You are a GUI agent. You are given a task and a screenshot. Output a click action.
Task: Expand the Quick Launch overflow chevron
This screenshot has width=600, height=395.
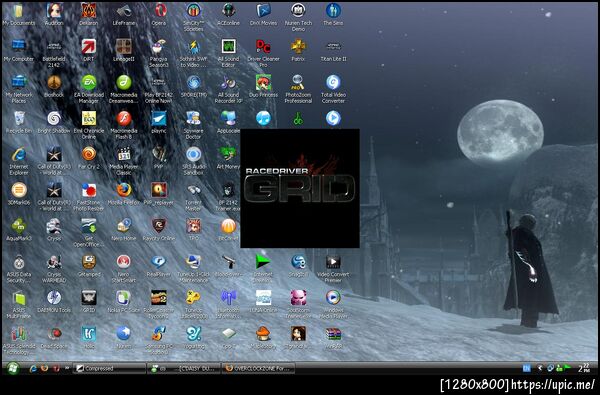point(67,368)
